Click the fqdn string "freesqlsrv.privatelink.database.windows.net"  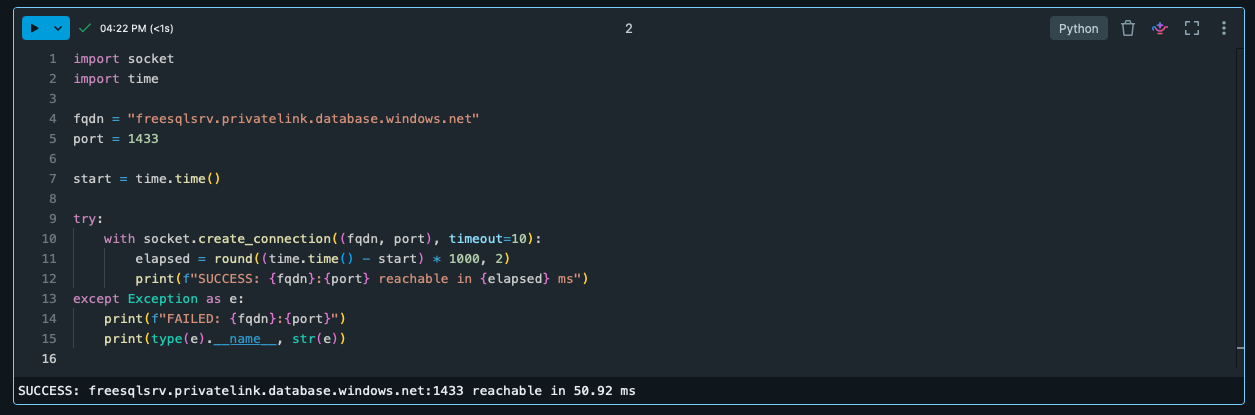pos(303,119)
